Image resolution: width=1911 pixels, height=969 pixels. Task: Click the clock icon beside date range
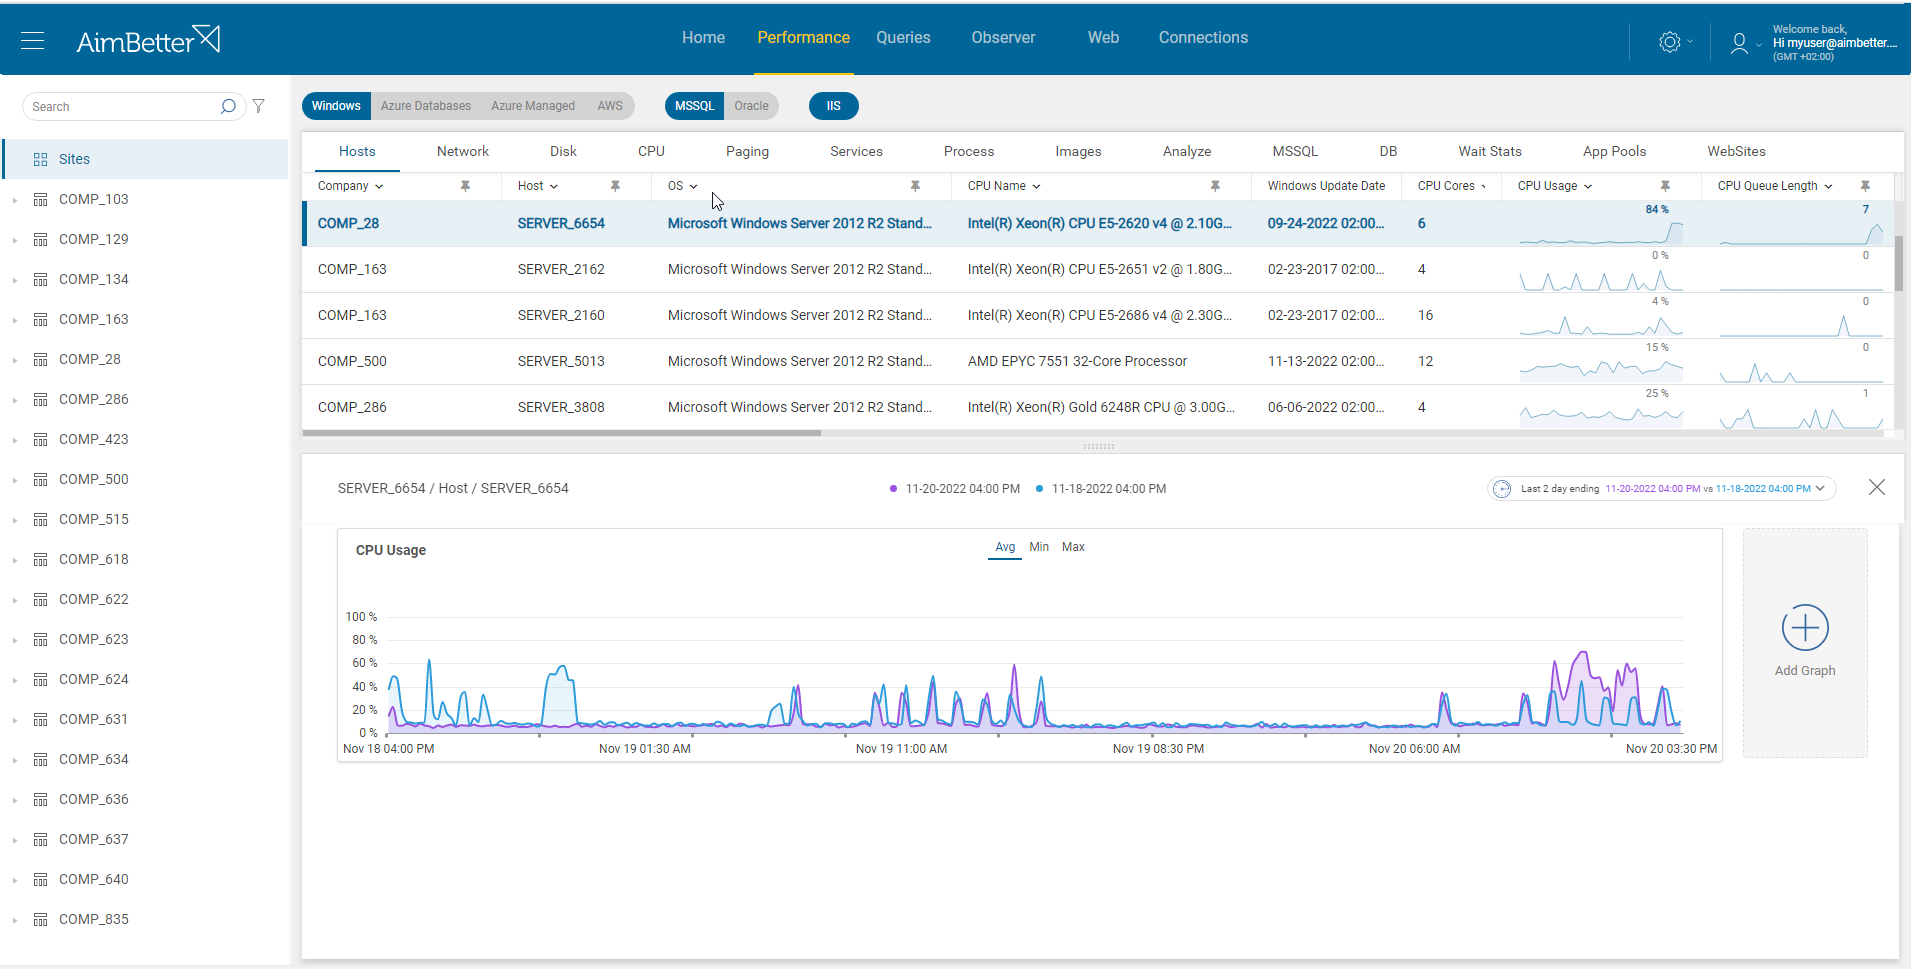(1503, 488)
